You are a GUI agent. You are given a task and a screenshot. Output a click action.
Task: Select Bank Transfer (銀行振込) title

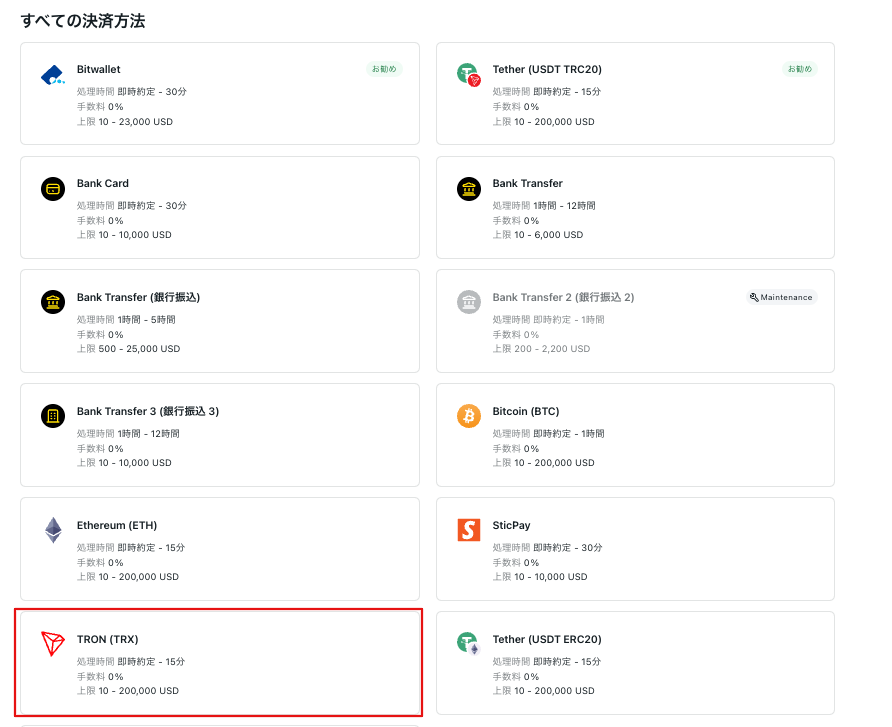[138, 298]
